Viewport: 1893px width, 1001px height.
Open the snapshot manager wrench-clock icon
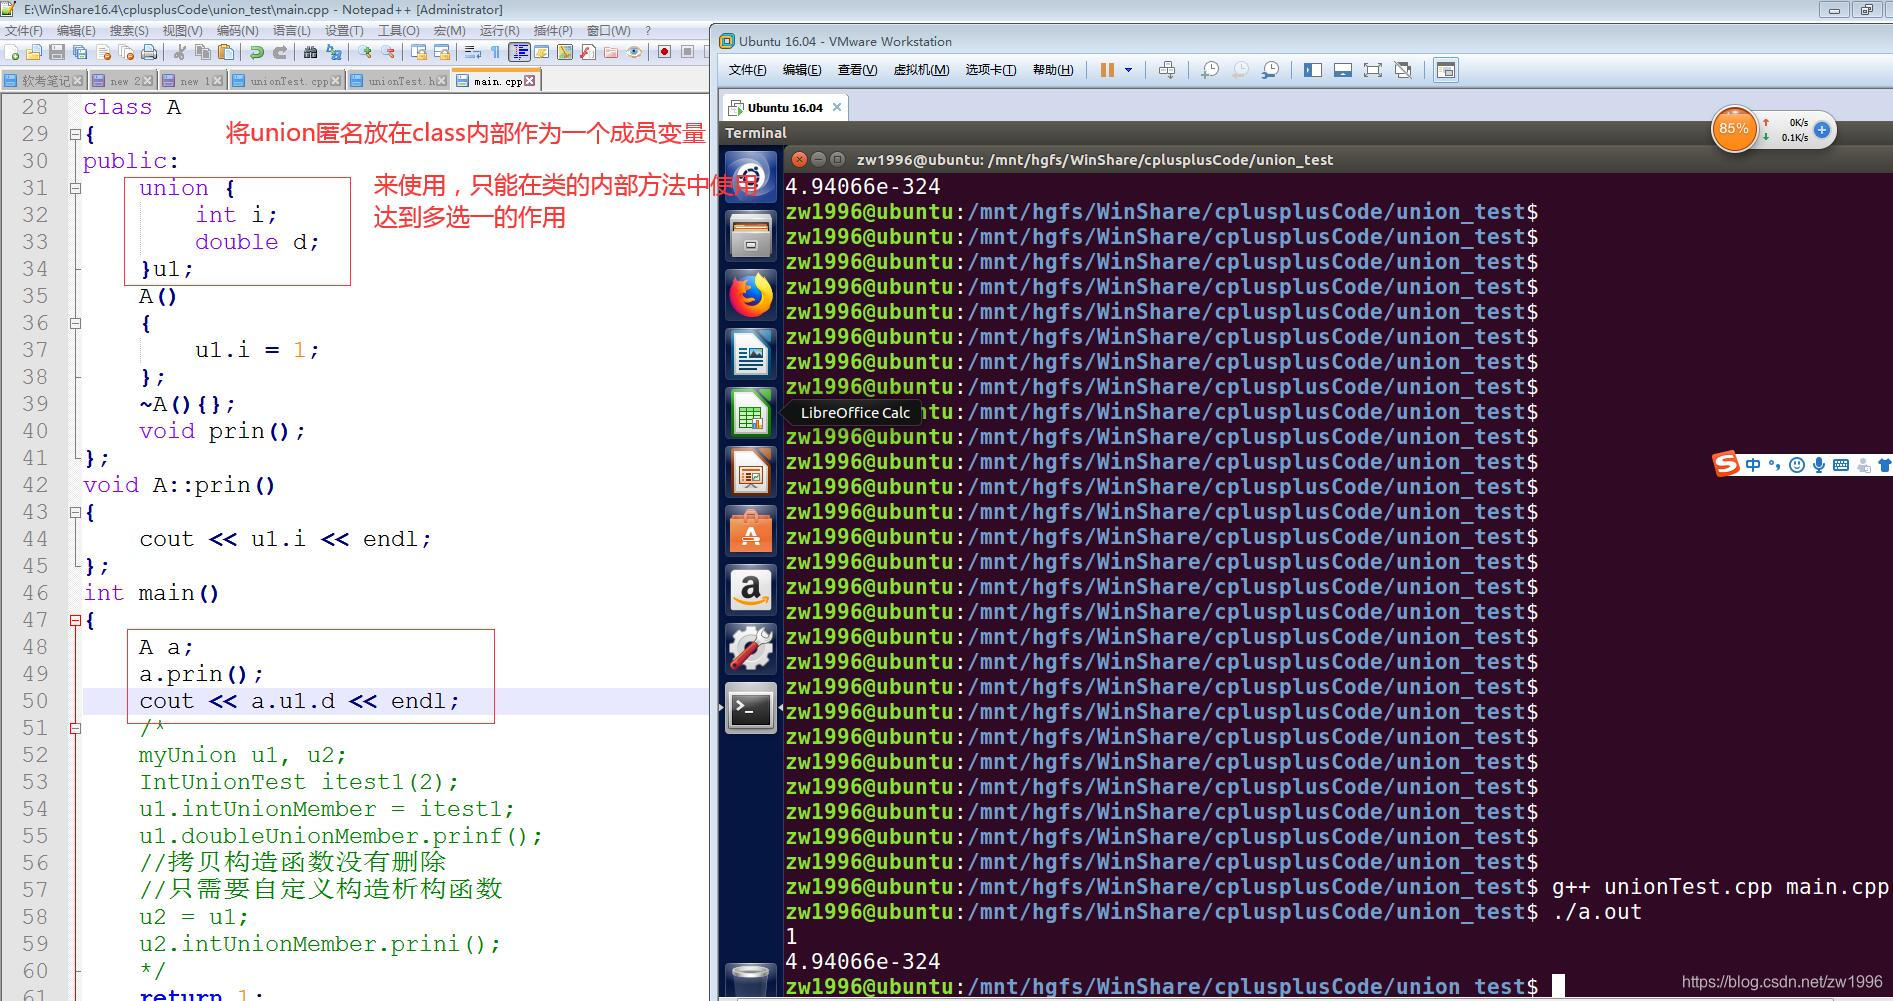coord(1270,70)
